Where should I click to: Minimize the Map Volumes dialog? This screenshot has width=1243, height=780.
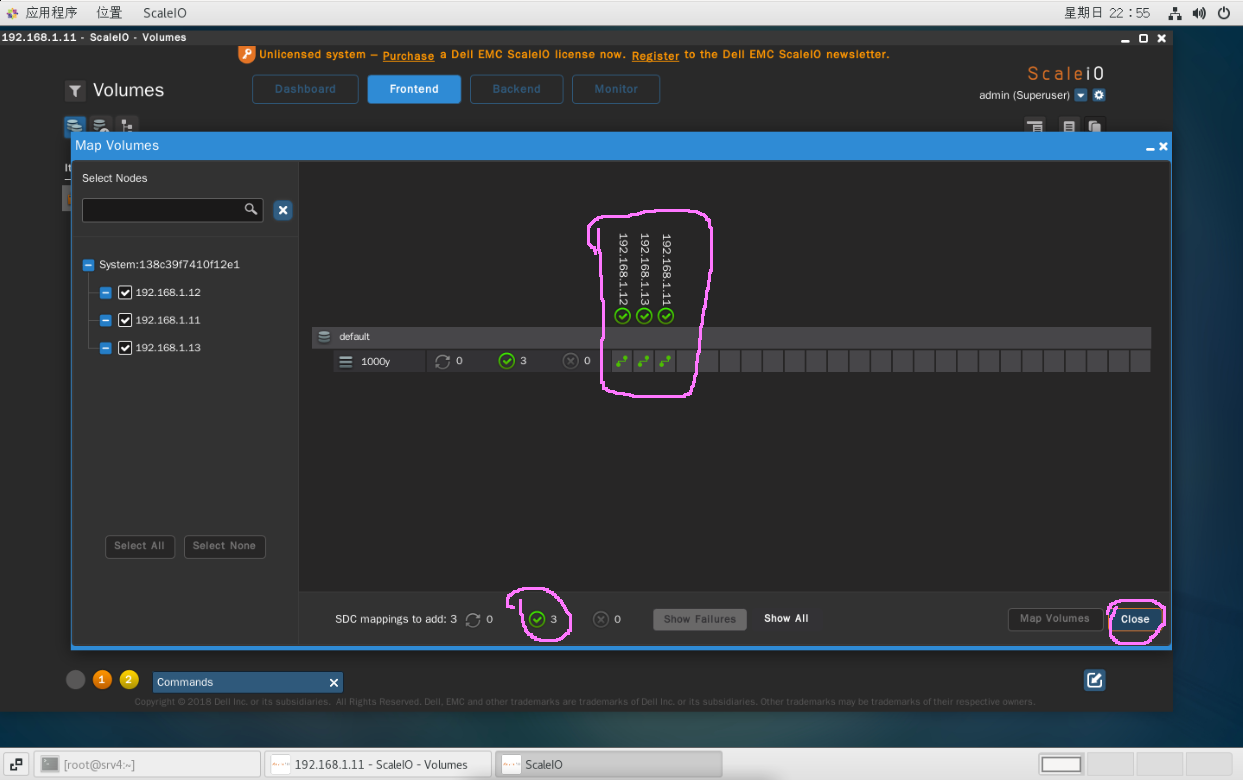(1150, 148)
